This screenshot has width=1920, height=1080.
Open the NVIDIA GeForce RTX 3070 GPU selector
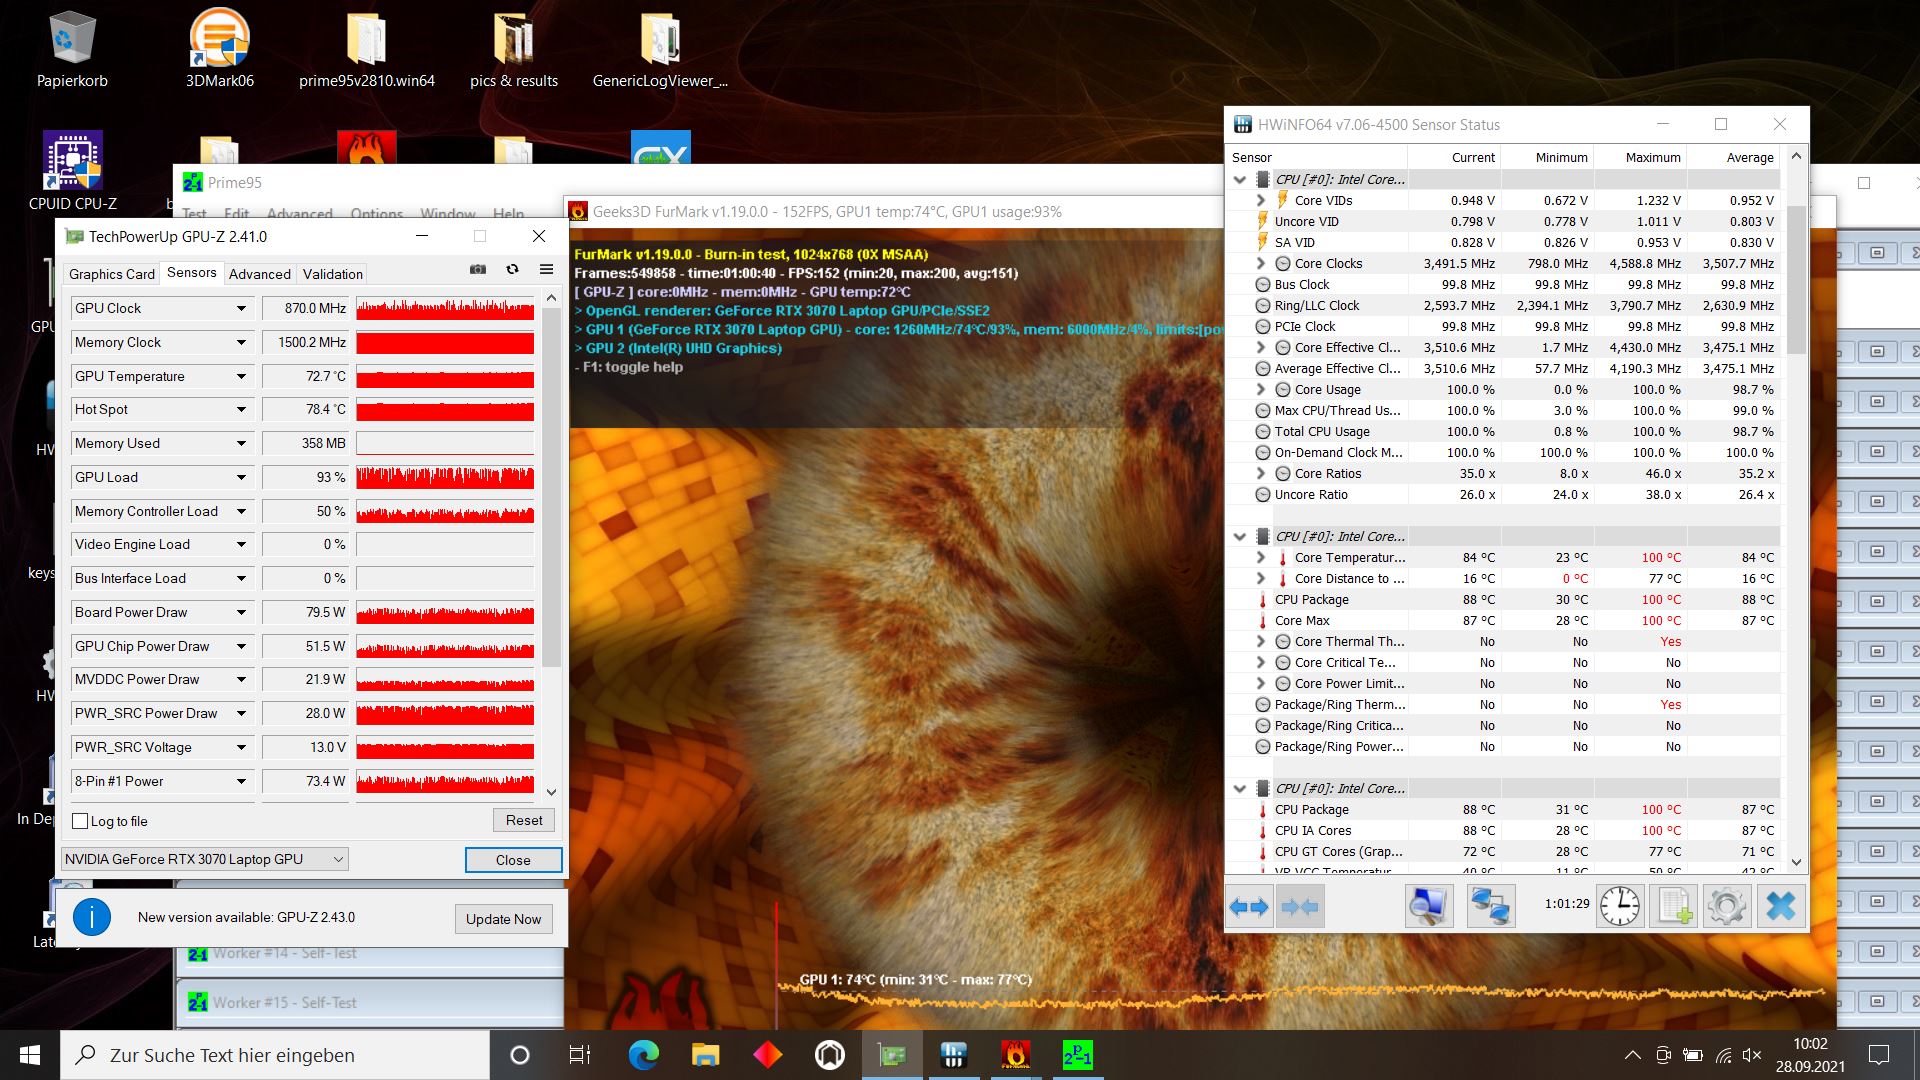point(204,859)
